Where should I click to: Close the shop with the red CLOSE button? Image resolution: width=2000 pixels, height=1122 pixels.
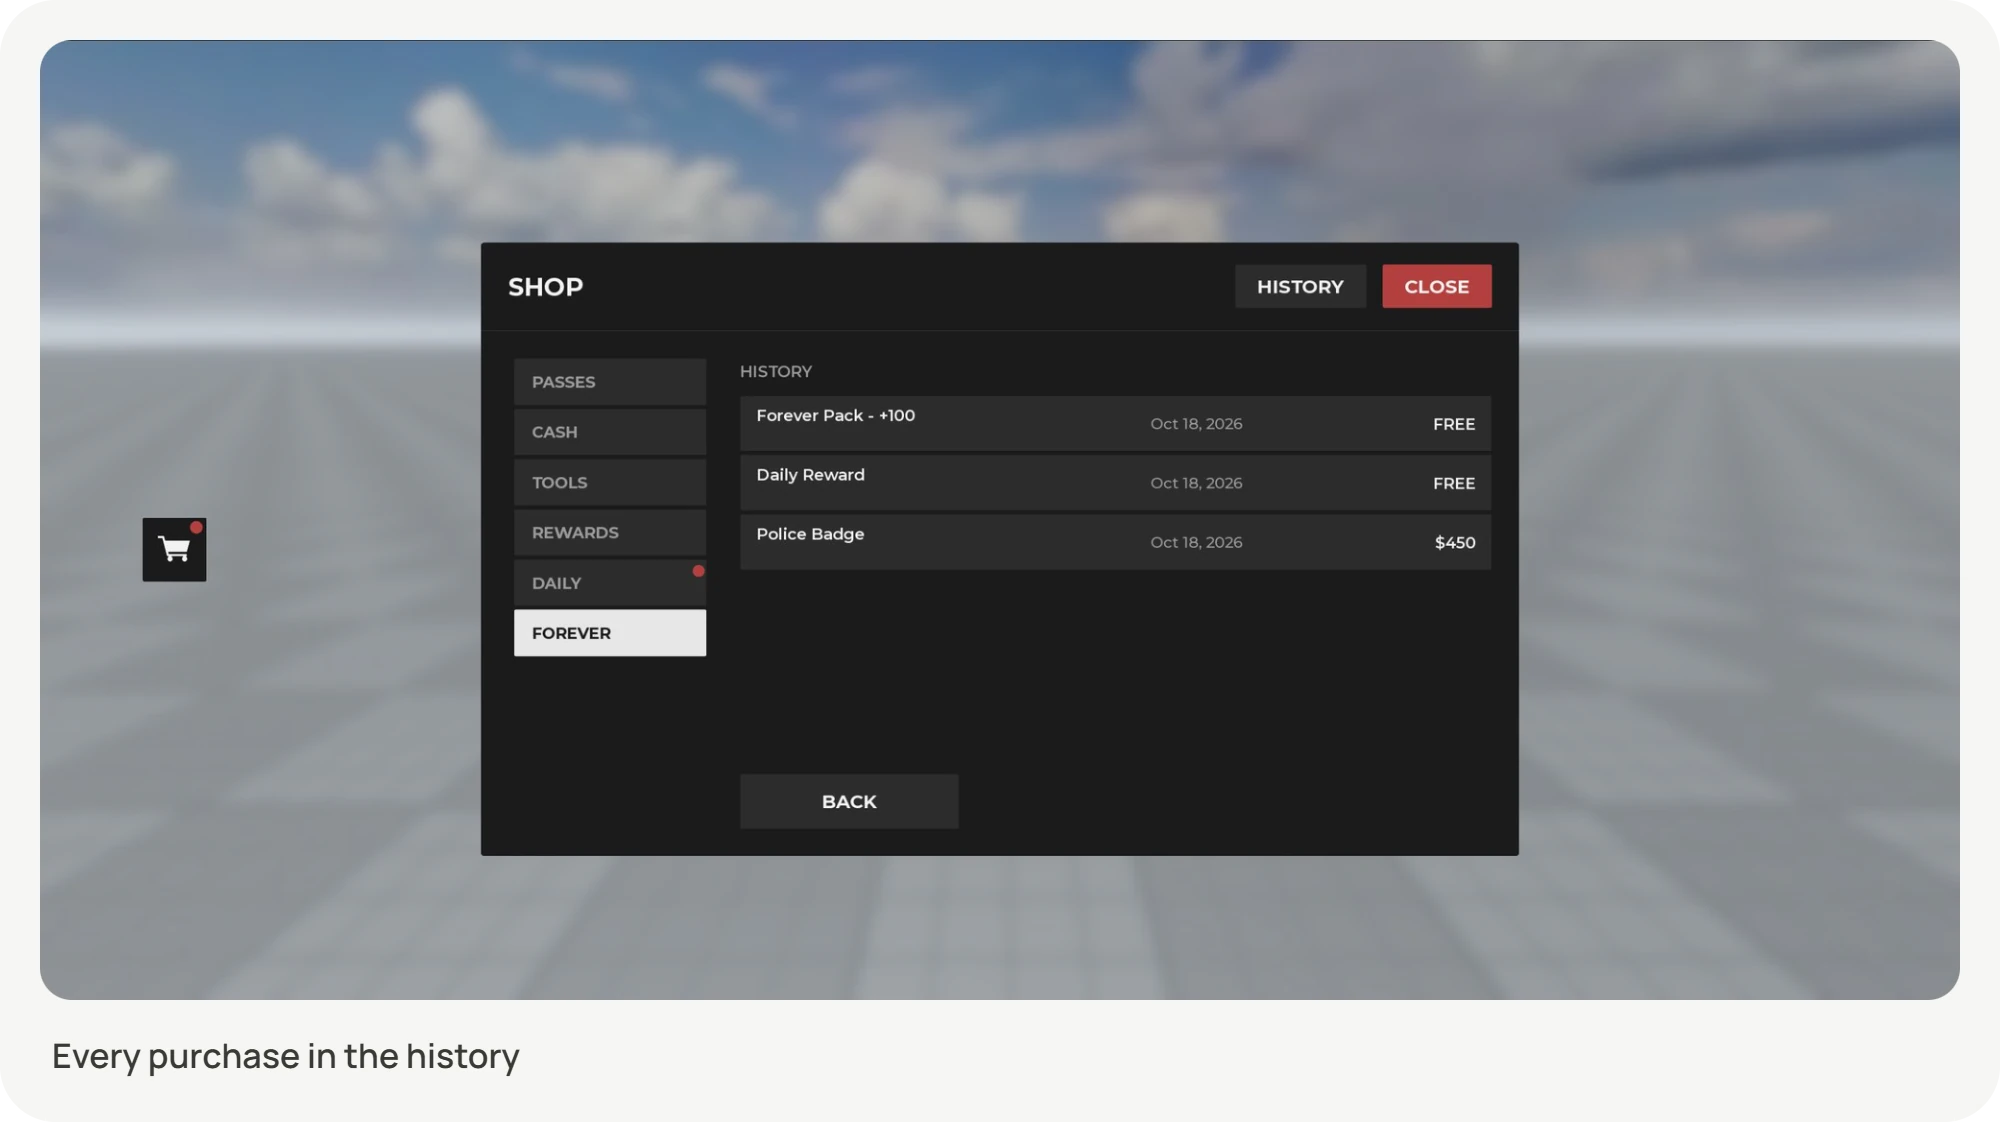pos(1437,286)
